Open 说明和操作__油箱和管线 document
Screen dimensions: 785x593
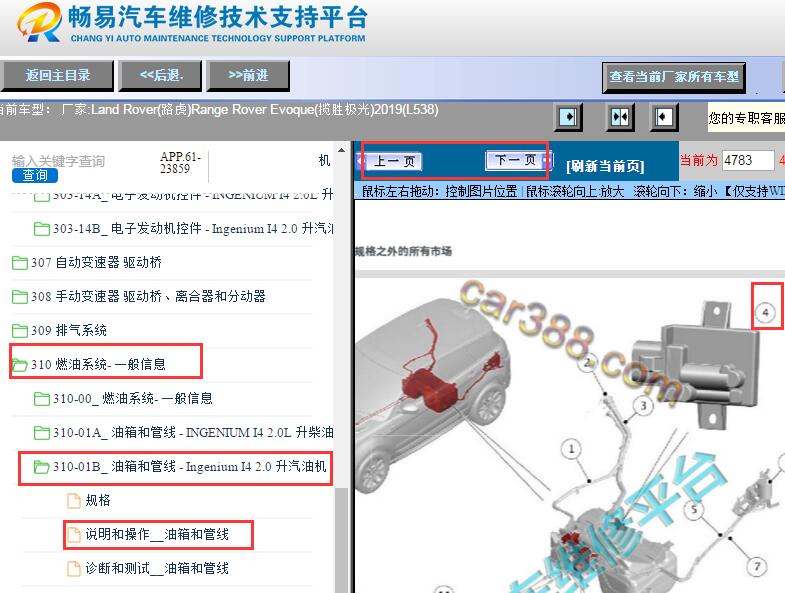[x=157, y=534]
